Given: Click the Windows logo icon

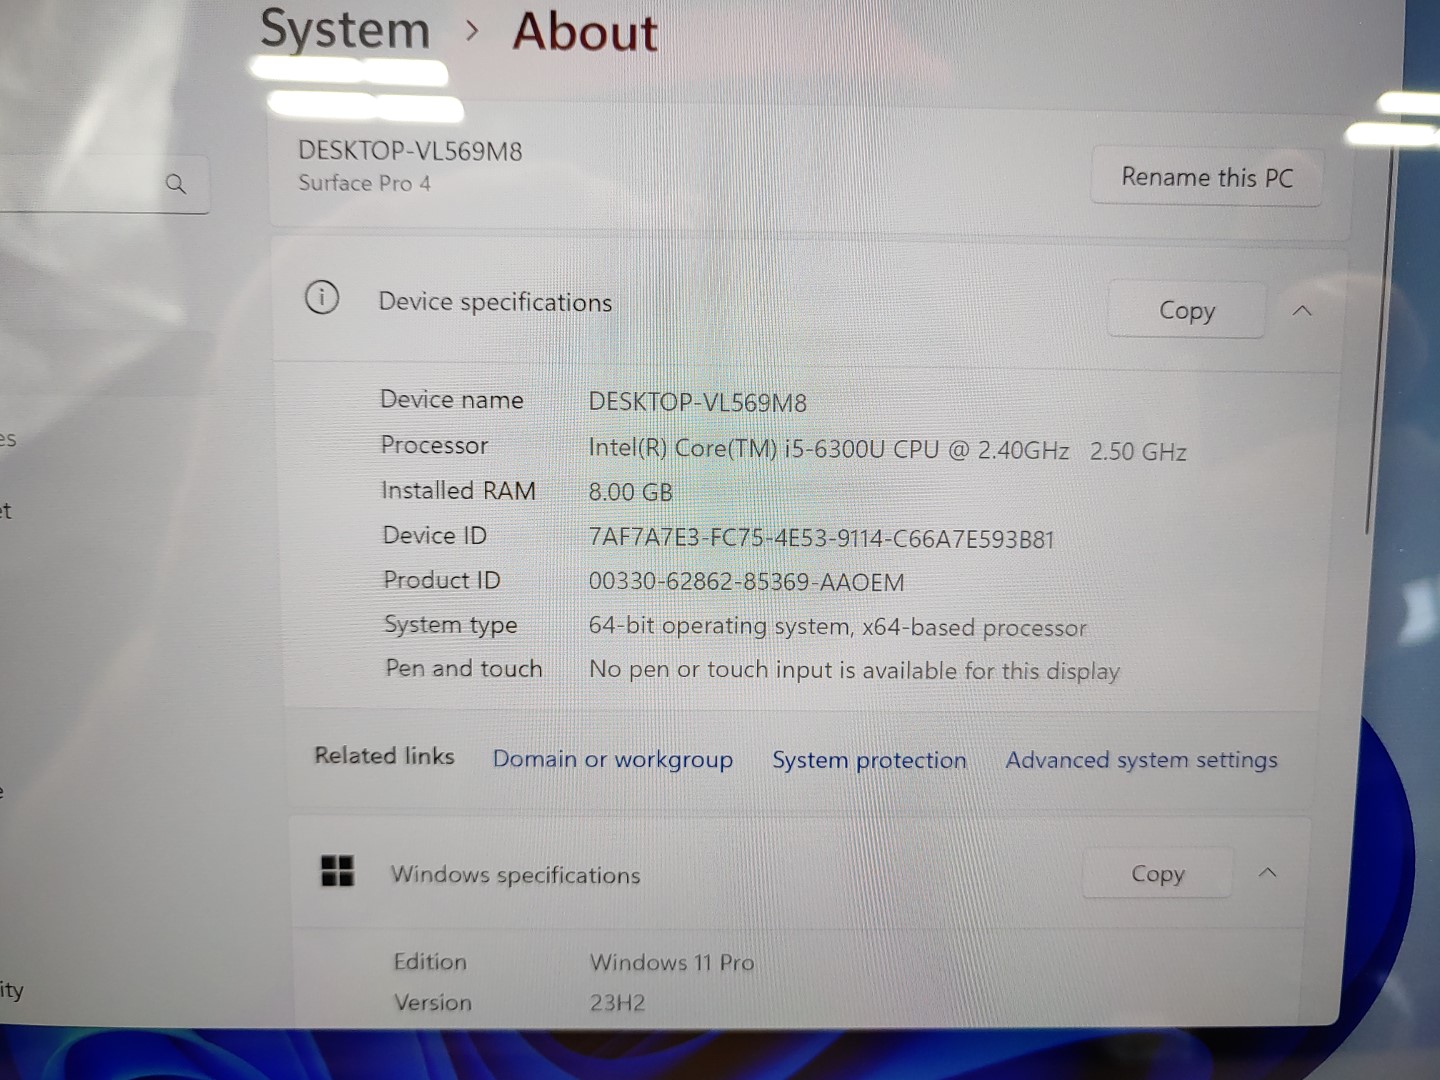Looking at the screenshot, I should (x=337, y=871).
